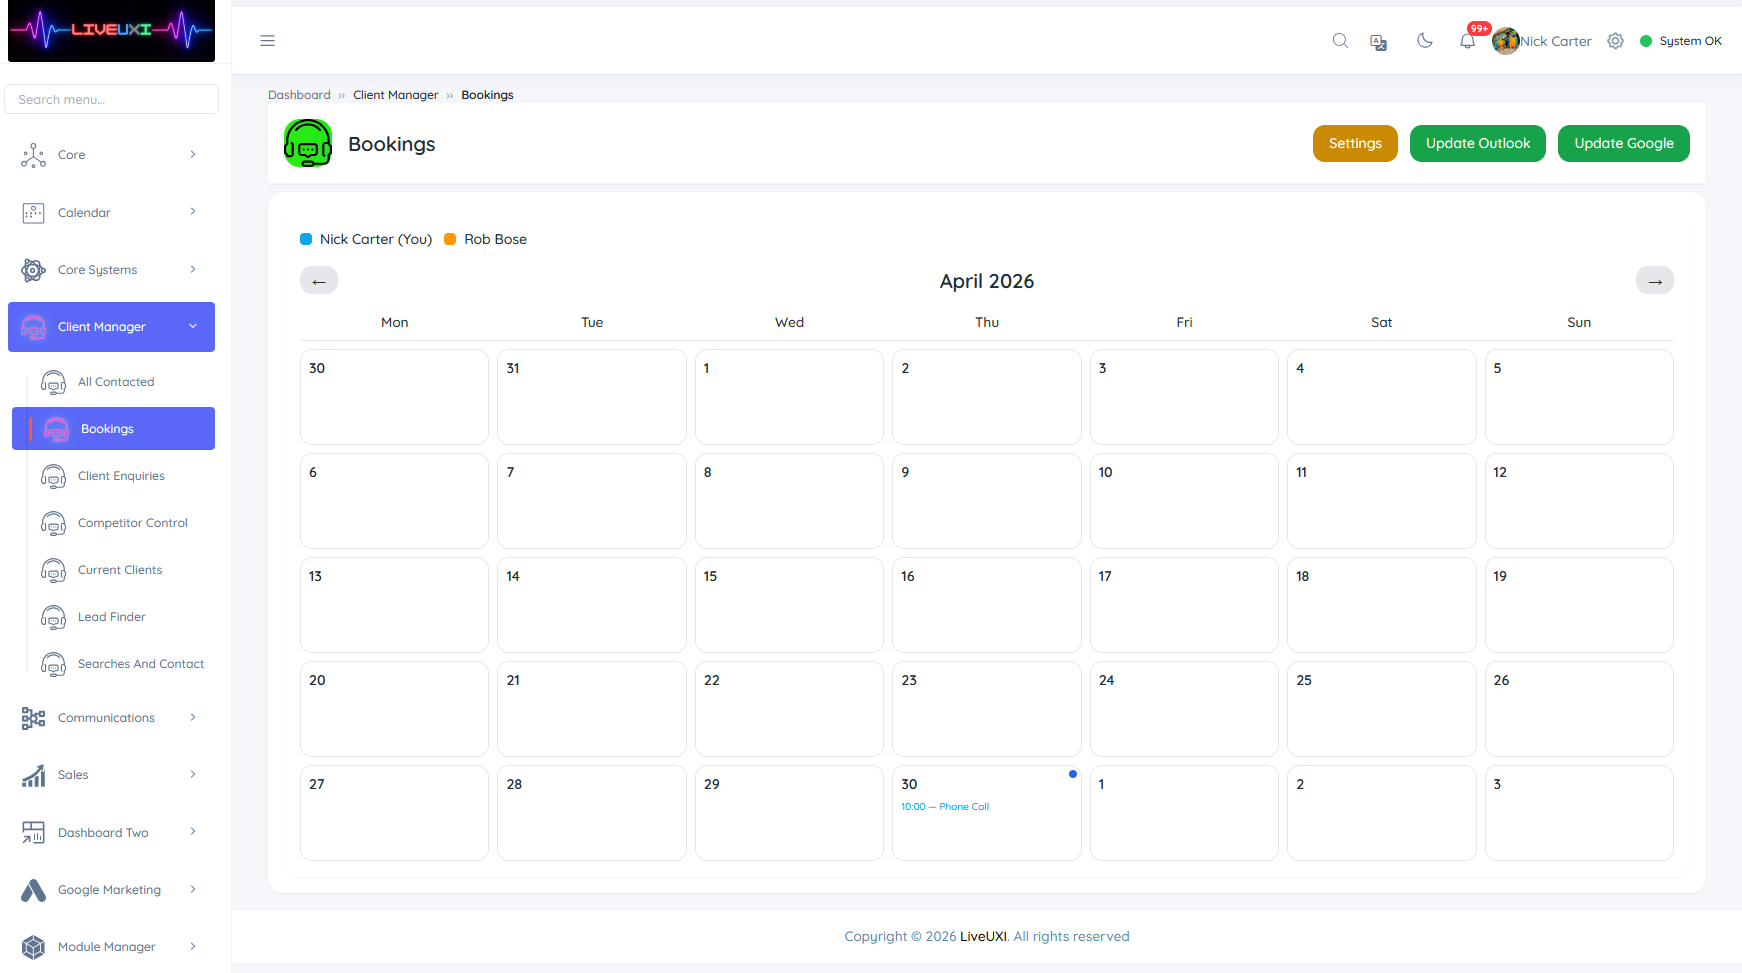Viewport: 1742px width, 973px height.
Task: Select Bookings menu item in sidebar
Action: (x=113, y=429)
